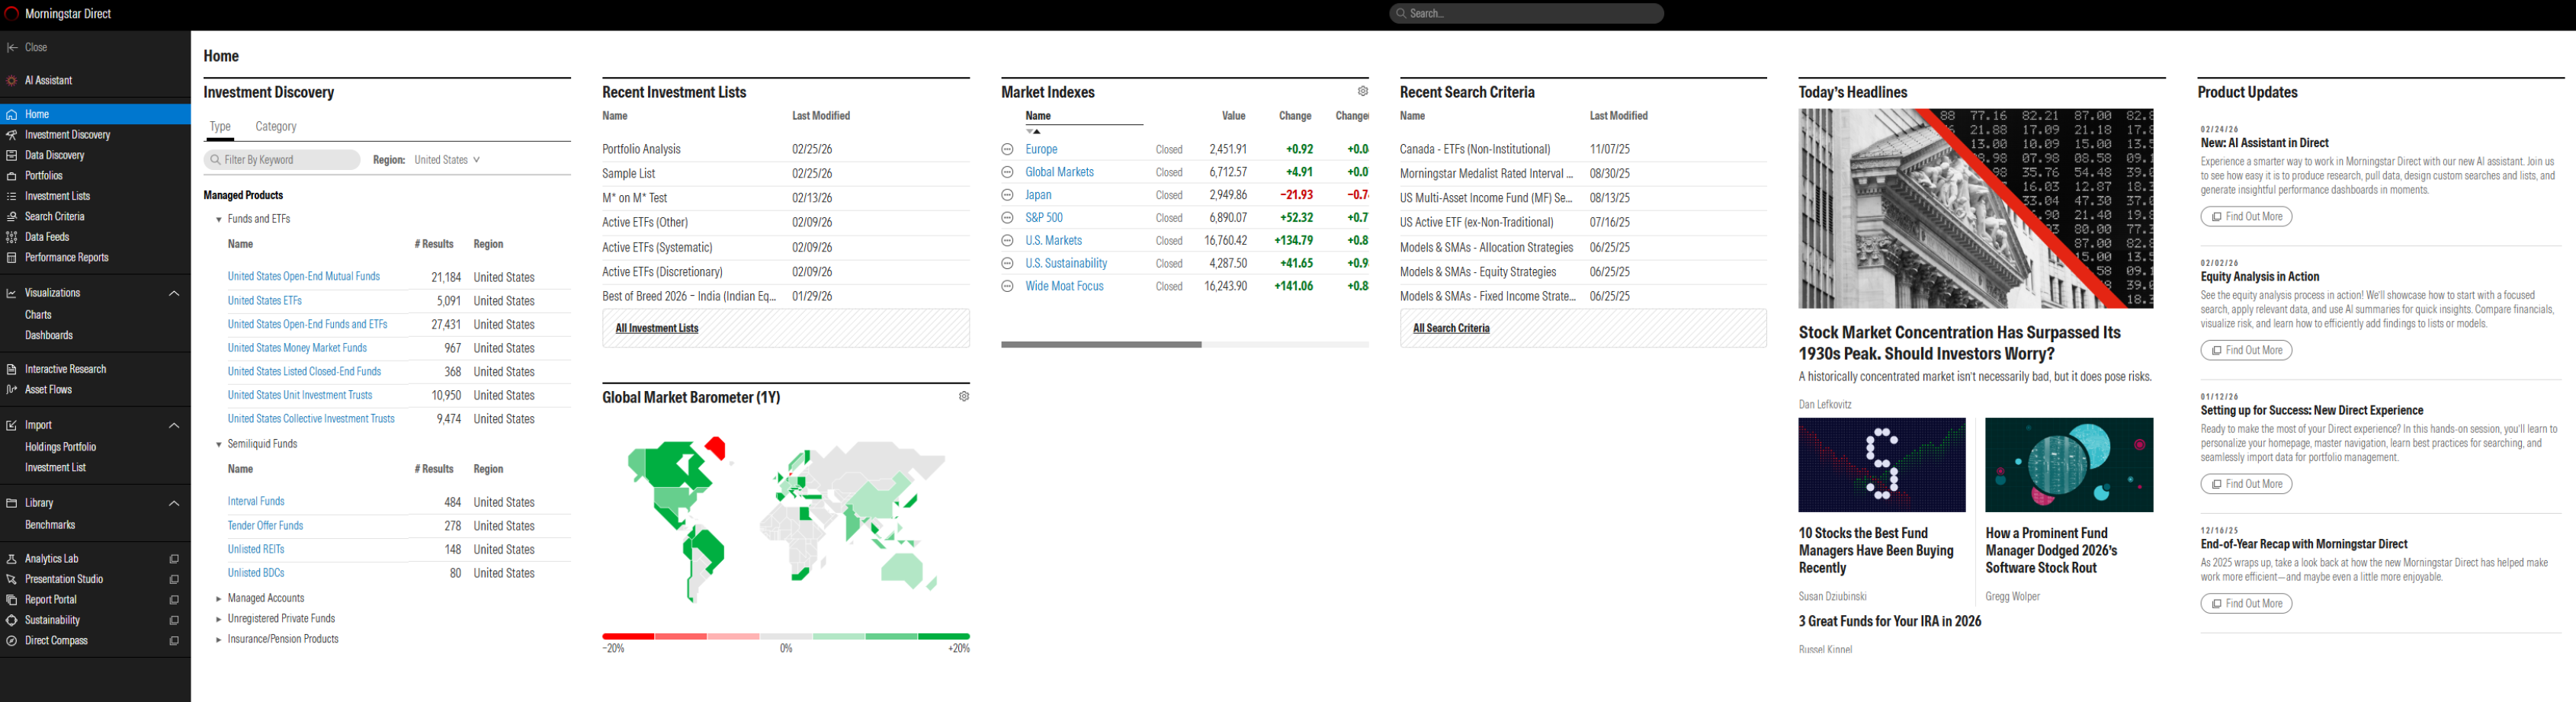Switch to the Category tab
The image size is (2576, 702).
tap(276, 127)
